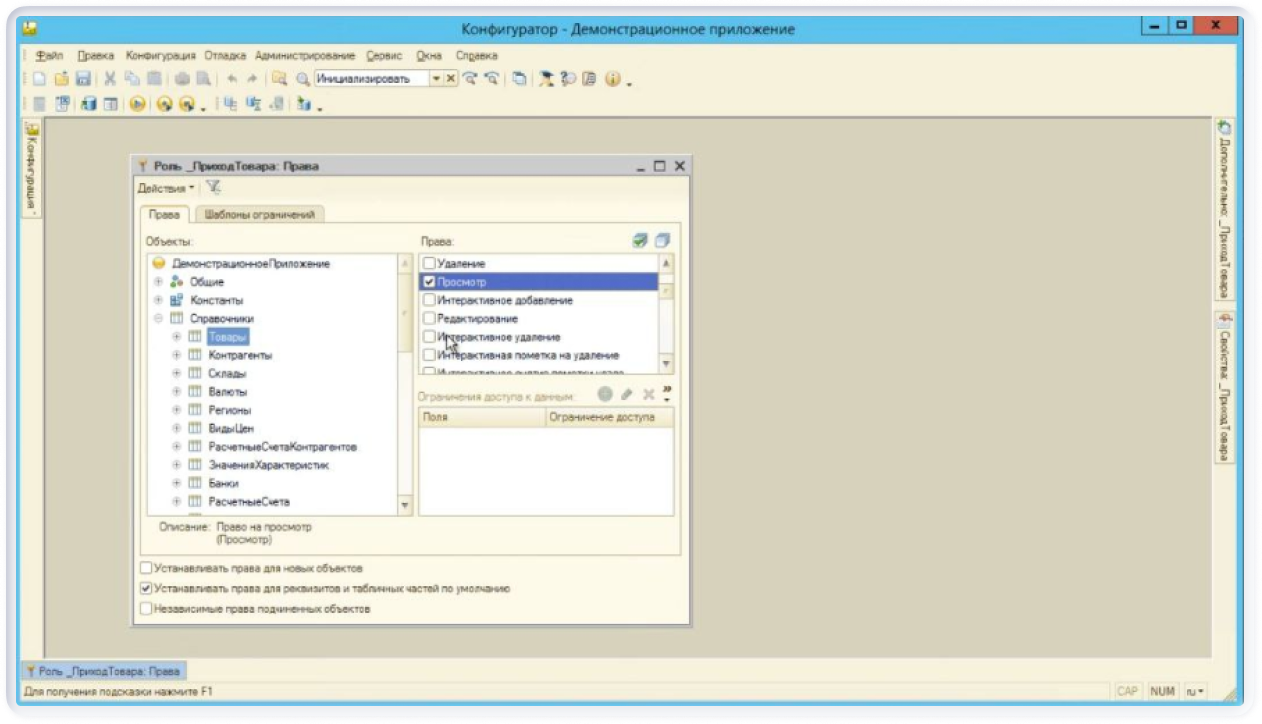Check the Редактирование right checkbox
1262x724 pixels.
point(429,319)
